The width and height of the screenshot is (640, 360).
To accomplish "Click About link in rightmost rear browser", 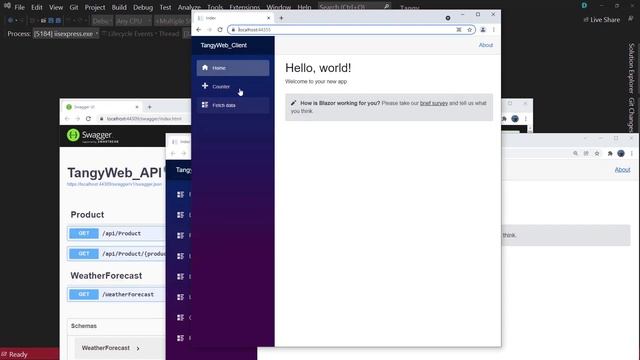I will tap(622, 170).
